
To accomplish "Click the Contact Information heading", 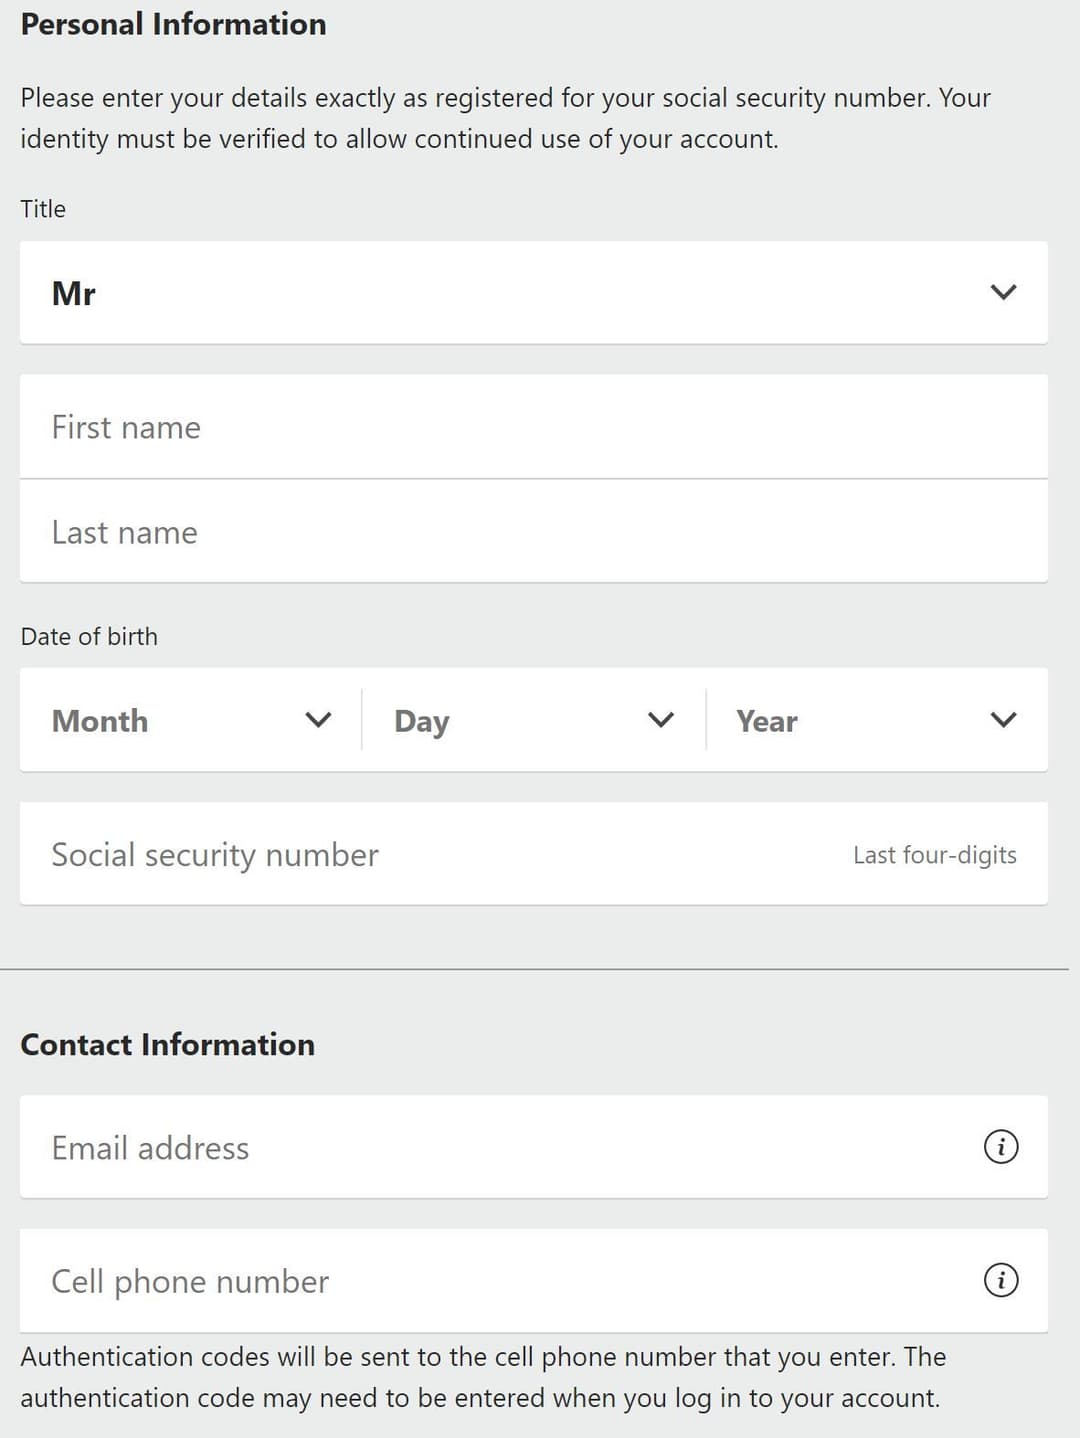I will pyautogui.click(x=167, y=1044).
